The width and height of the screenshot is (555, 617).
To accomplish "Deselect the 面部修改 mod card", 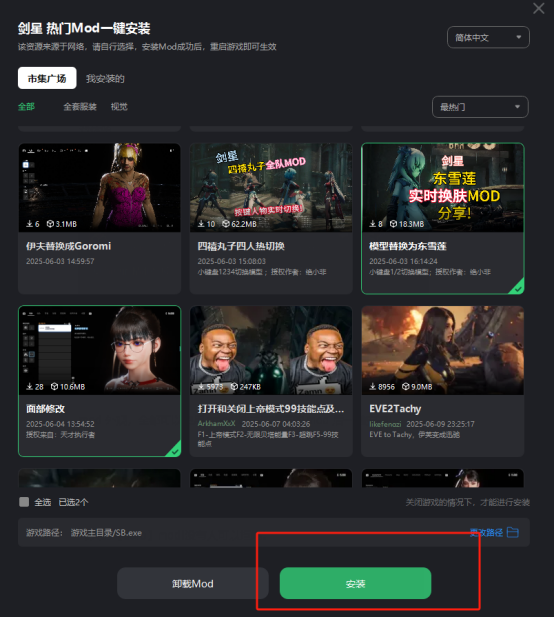I will pyautogui.click(x=100, y=381).
